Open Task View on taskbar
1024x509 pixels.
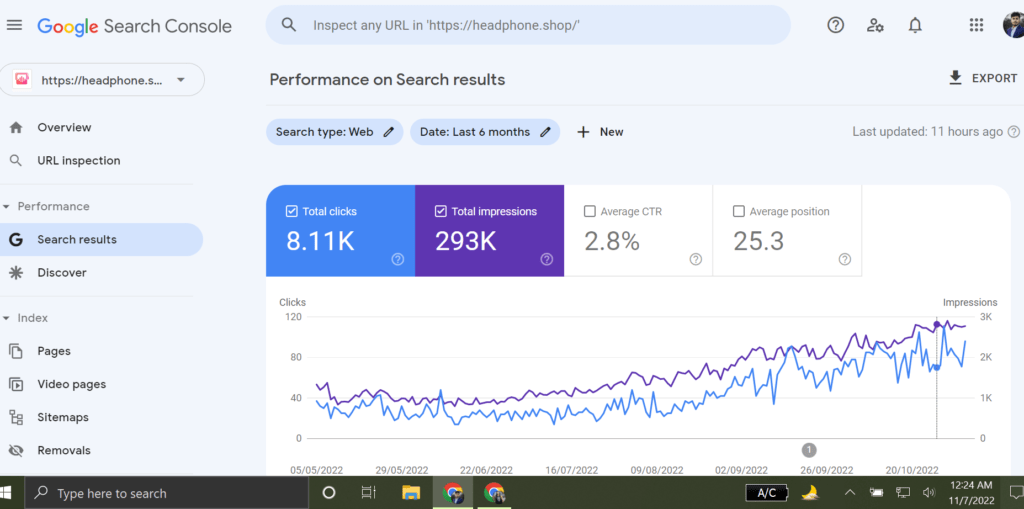pos(369,493)
